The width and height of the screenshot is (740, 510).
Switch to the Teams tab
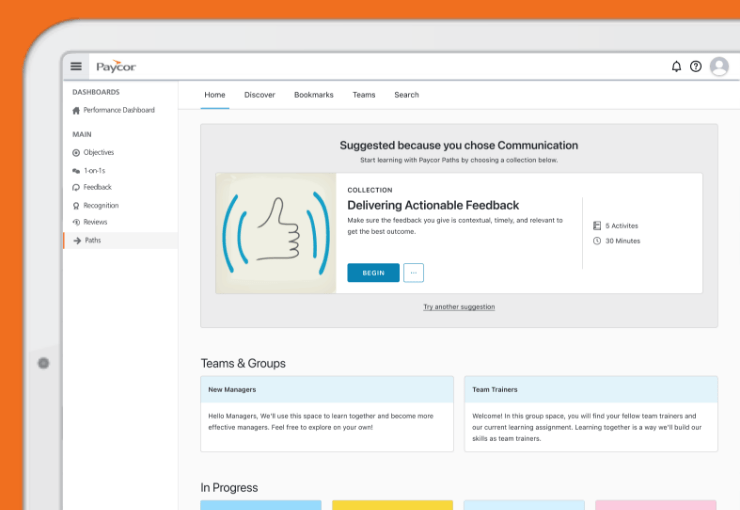(x=364, y=95)
